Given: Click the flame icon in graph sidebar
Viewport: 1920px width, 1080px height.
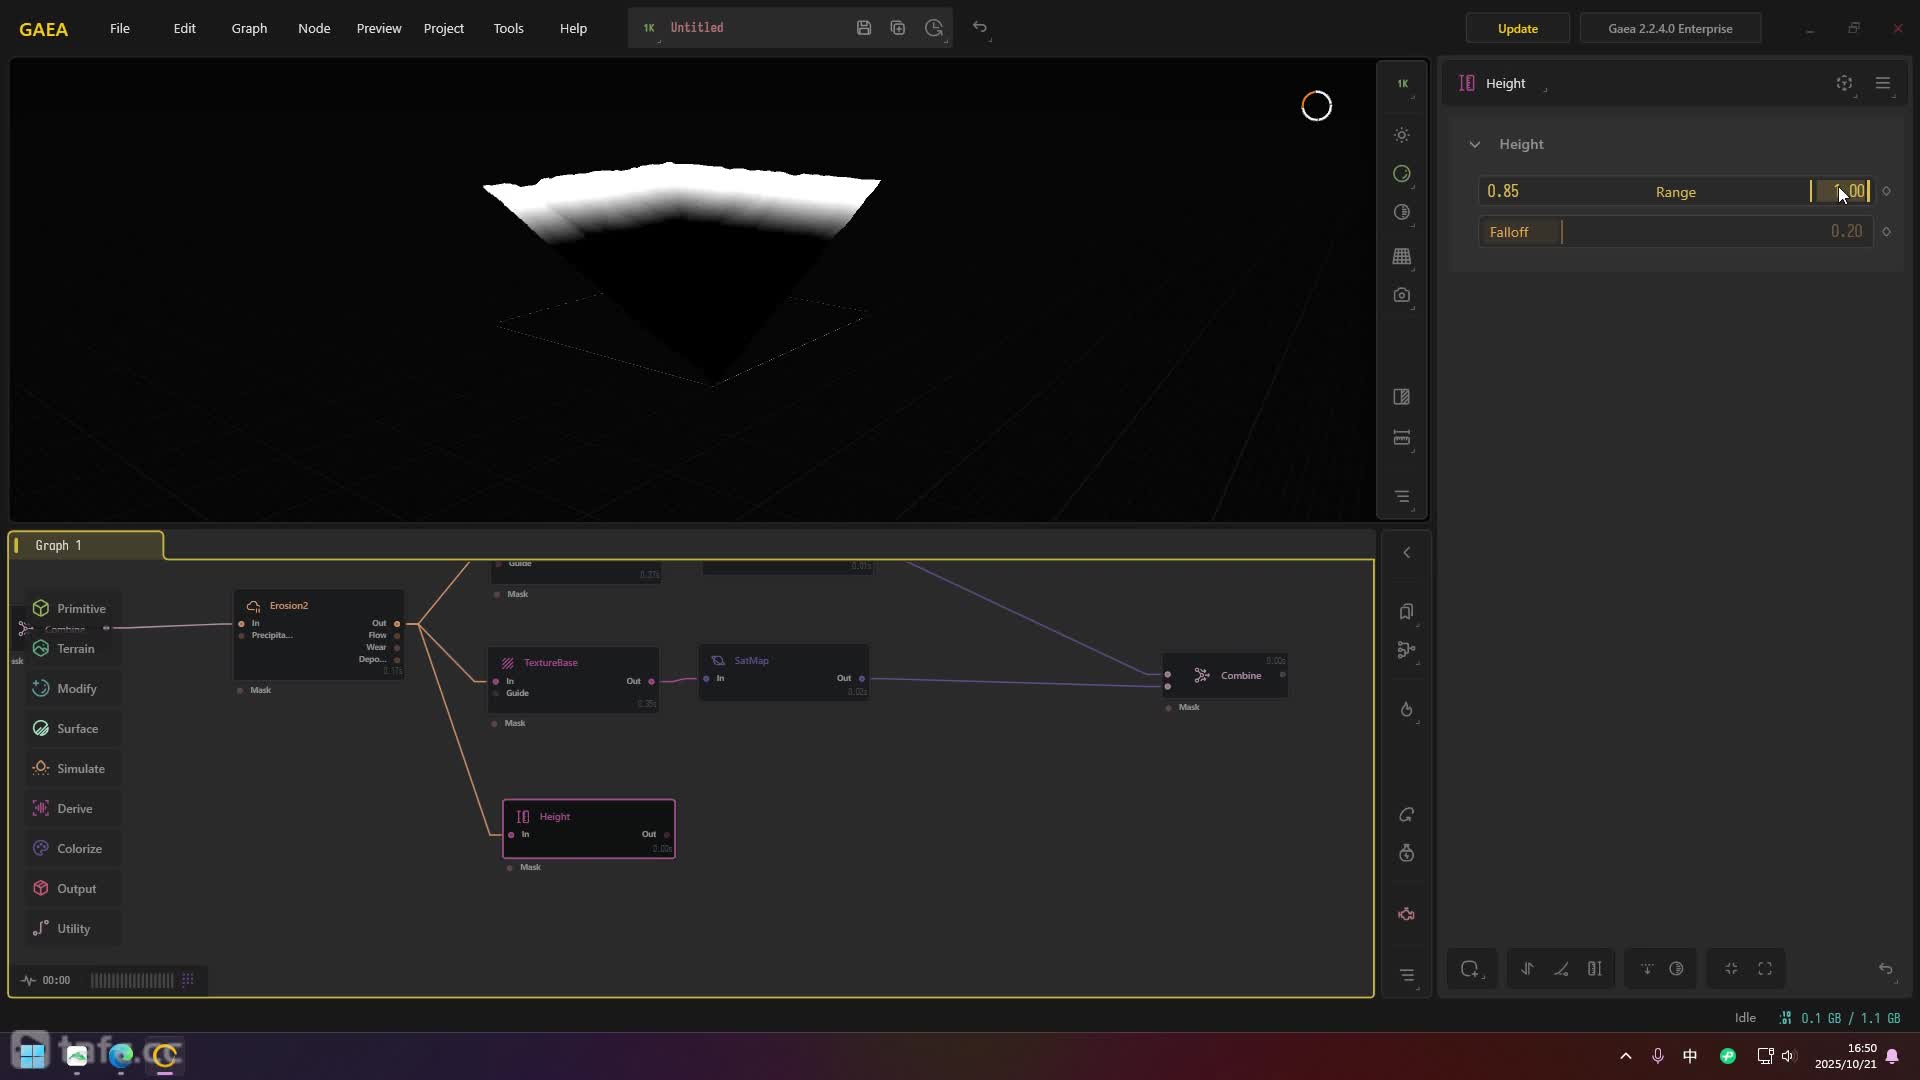Looking at the screenshot, I should [x=1407, y=710].
